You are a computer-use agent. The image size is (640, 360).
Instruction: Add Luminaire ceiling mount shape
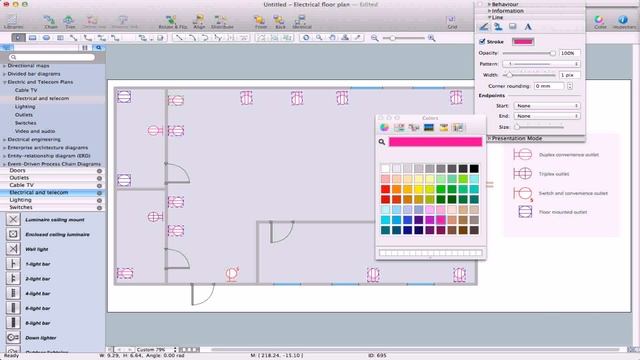13,220
